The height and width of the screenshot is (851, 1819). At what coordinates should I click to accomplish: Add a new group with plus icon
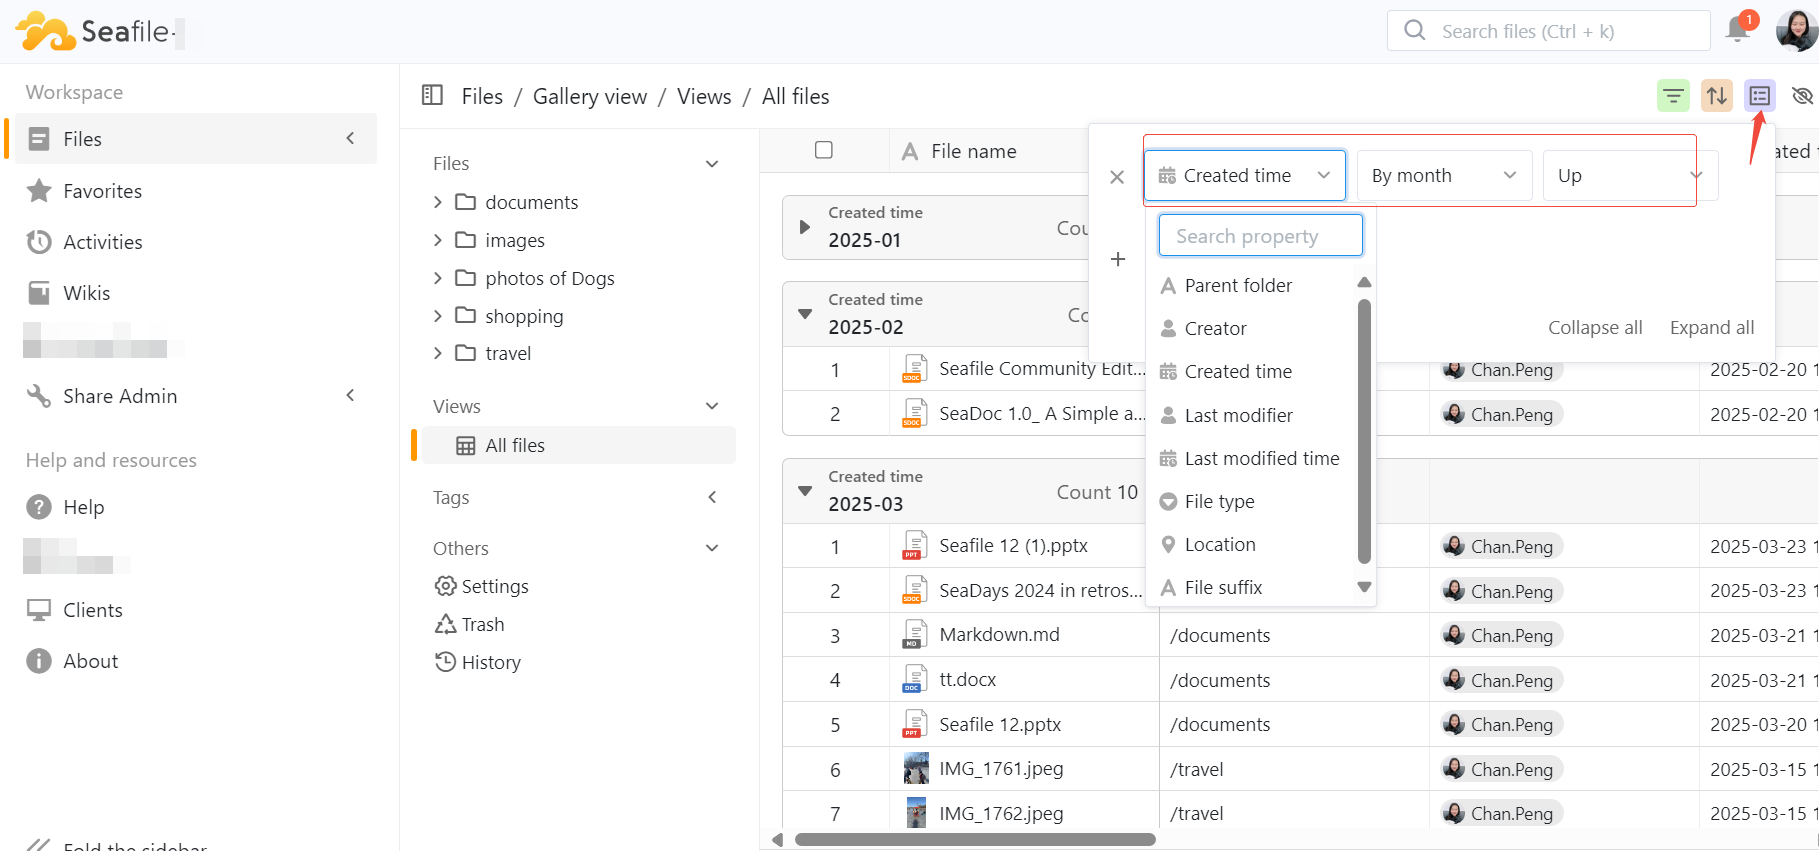[1118, 259]
